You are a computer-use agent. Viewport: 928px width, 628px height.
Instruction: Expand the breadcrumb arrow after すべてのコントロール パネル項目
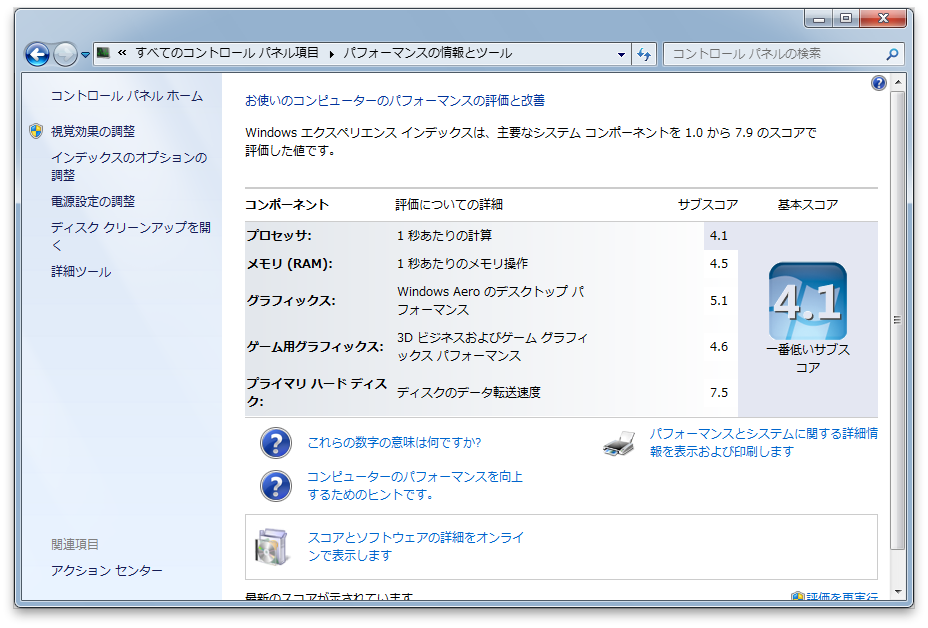tap(331, 54)
